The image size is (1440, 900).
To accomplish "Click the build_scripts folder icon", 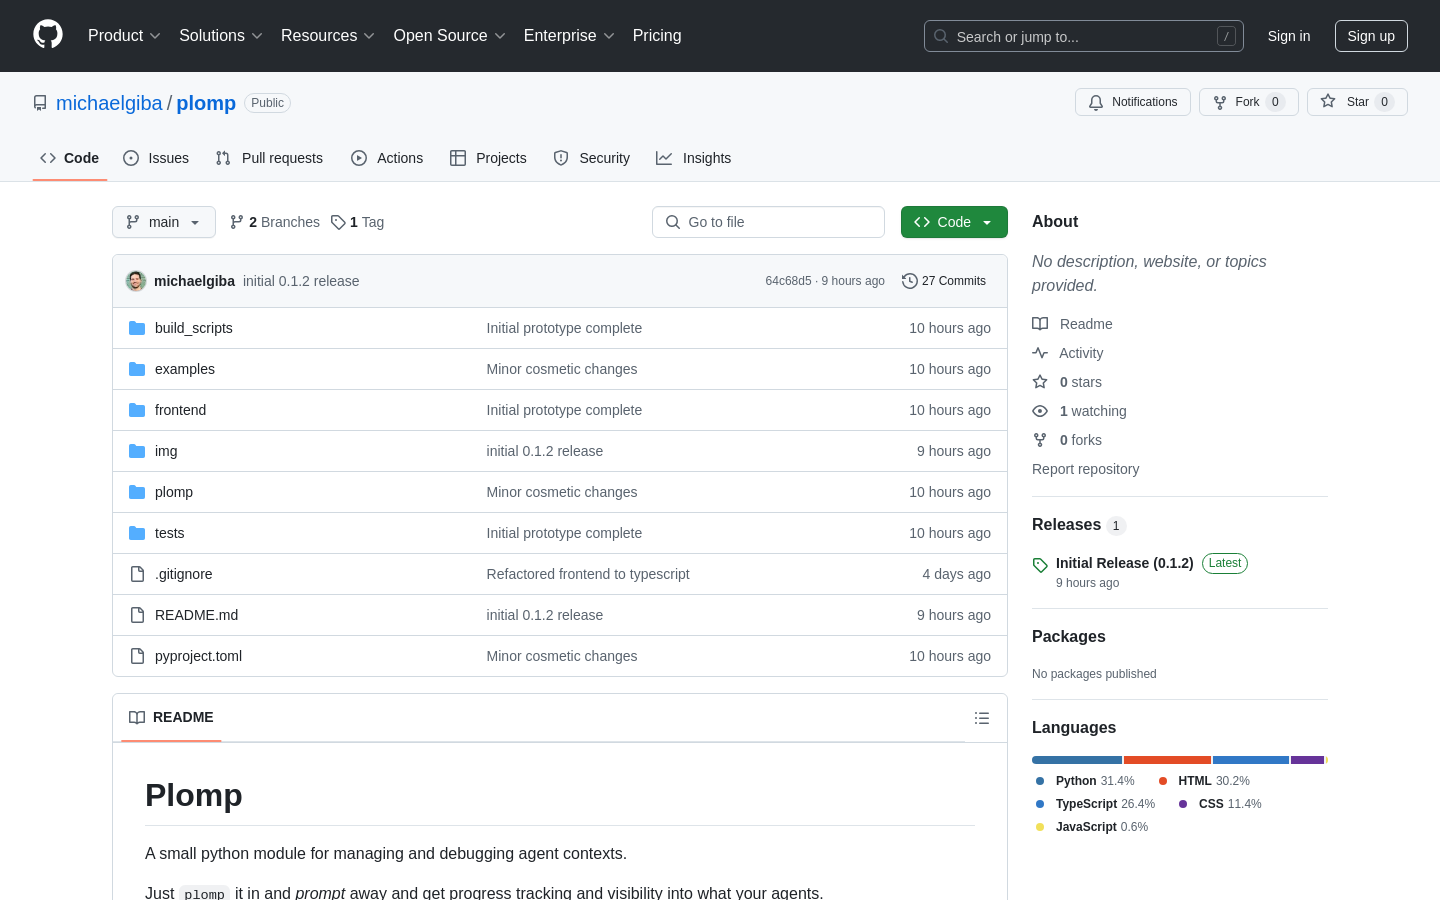I will 137,328.
